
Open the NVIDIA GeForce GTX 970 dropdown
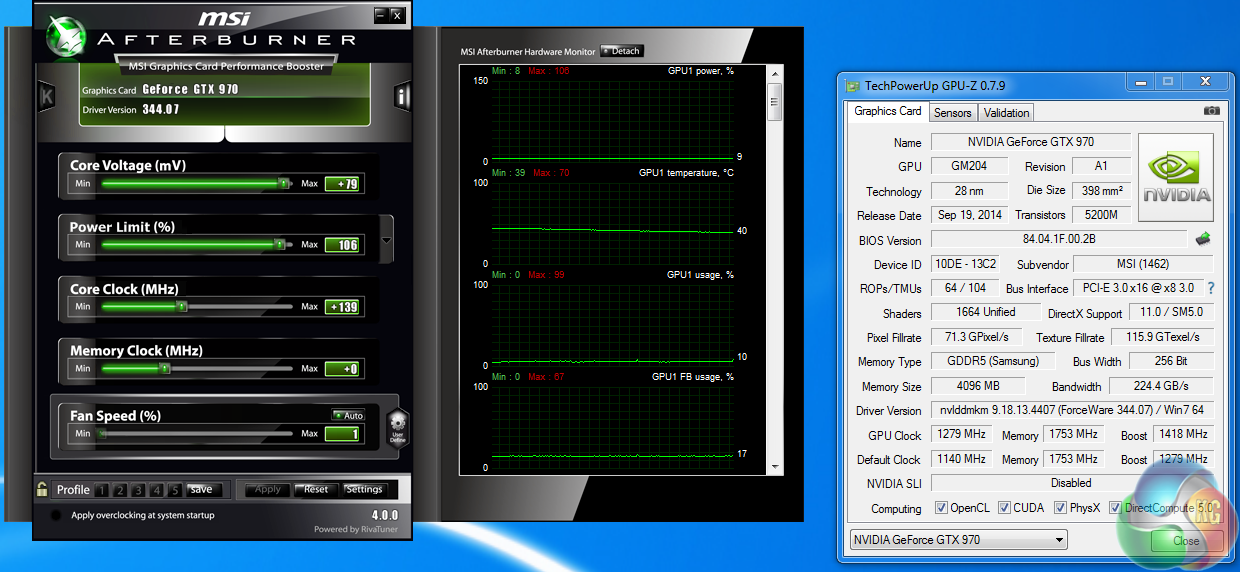pos(957,540)
